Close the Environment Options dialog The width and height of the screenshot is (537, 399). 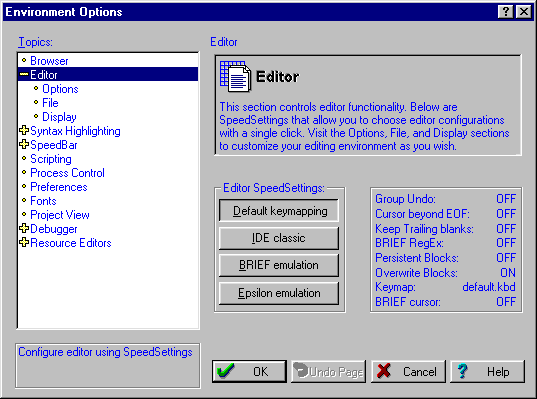pyautogui.click(x=524, y=12)
